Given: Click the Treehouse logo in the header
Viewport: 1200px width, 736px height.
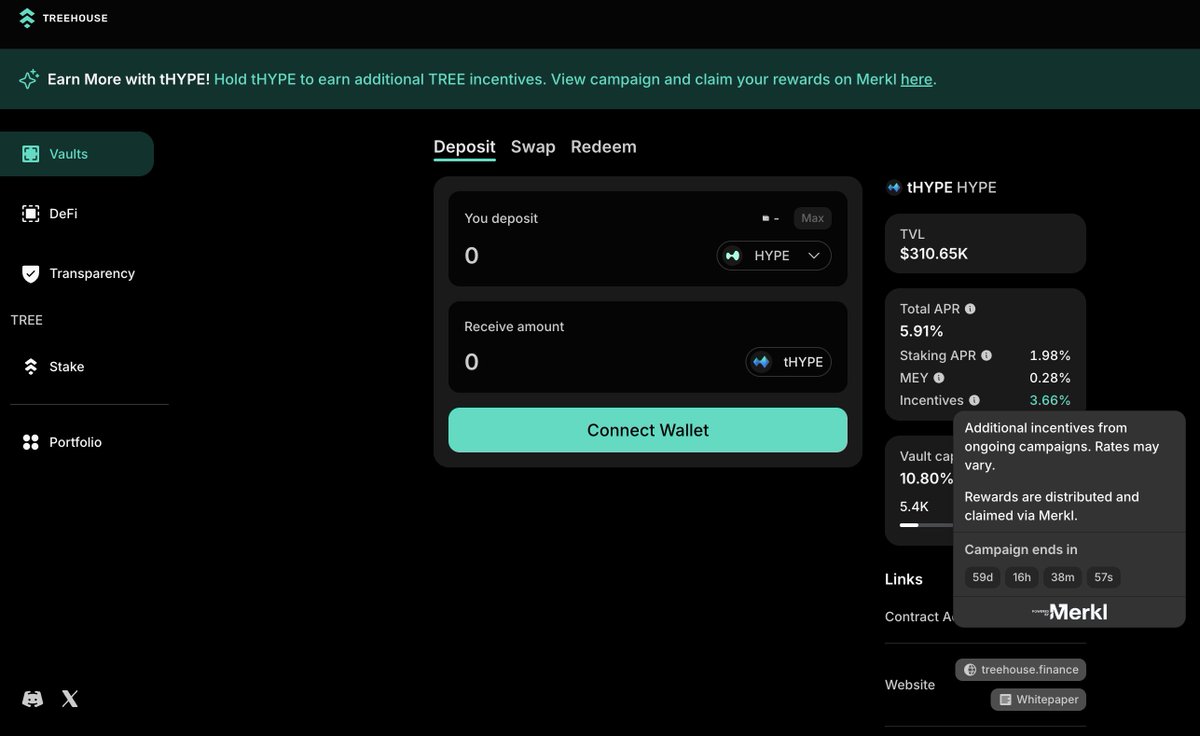Looking at the screenshot, I should coord(63,18).
